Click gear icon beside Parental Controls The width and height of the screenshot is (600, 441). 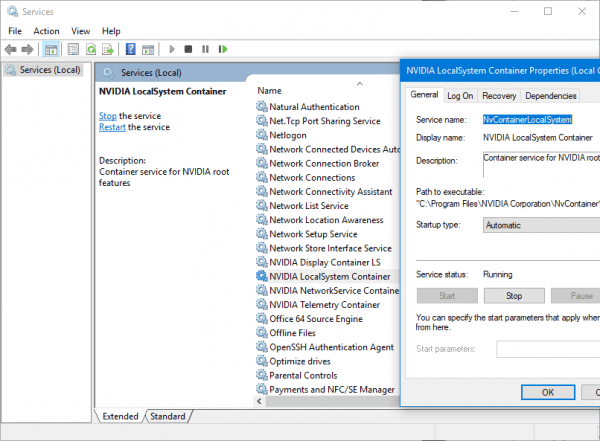[262, 375]
